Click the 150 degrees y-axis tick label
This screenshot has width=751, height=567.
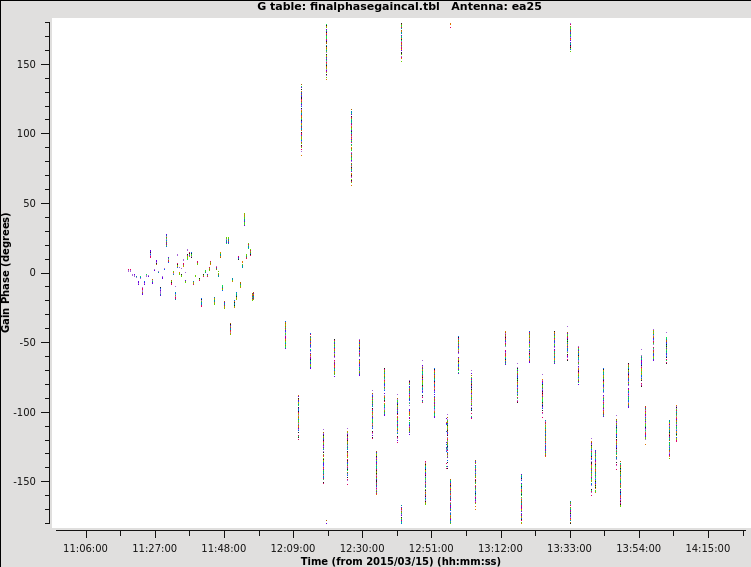[x=36, y=64]
